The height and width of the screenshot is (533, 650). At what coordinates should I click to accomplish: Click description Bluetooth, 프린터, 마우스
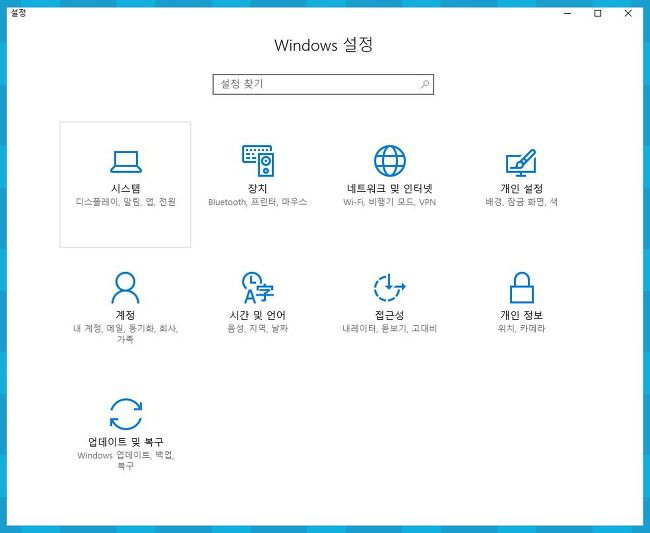tap(257, 202)
